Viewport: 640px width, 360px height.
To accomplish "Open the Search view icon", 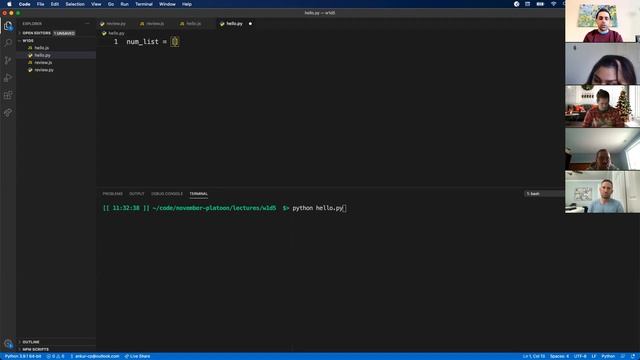I will 8,43.
